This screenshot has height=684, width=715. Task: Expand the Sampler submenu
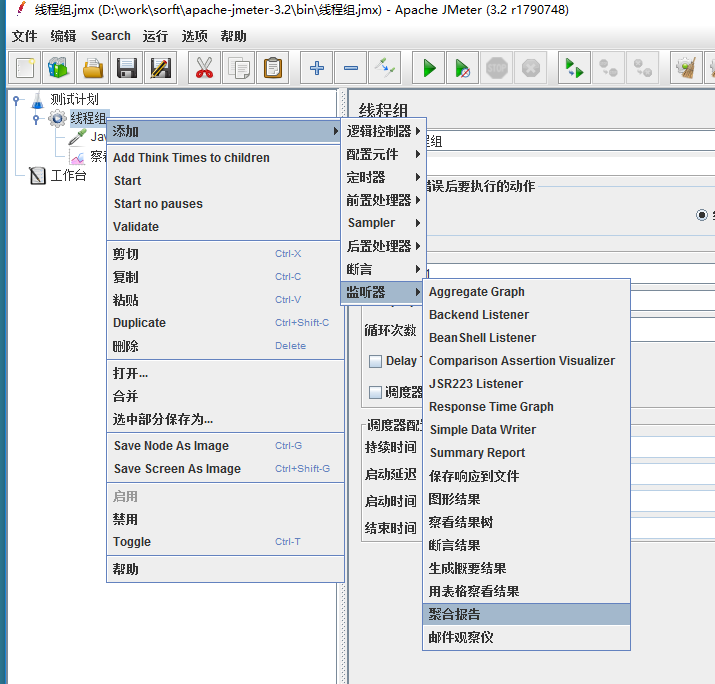point(383,223)
